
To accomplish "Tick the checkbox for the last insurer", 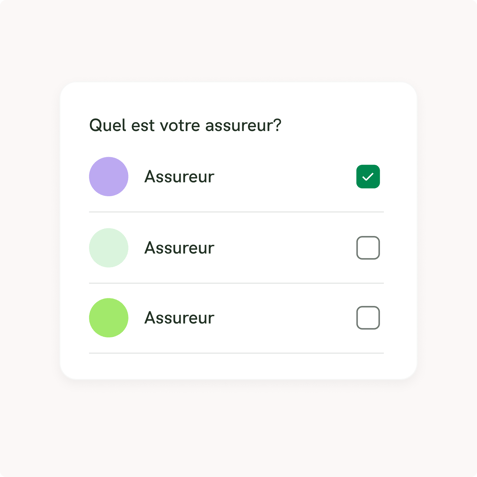I will (368, 318).
